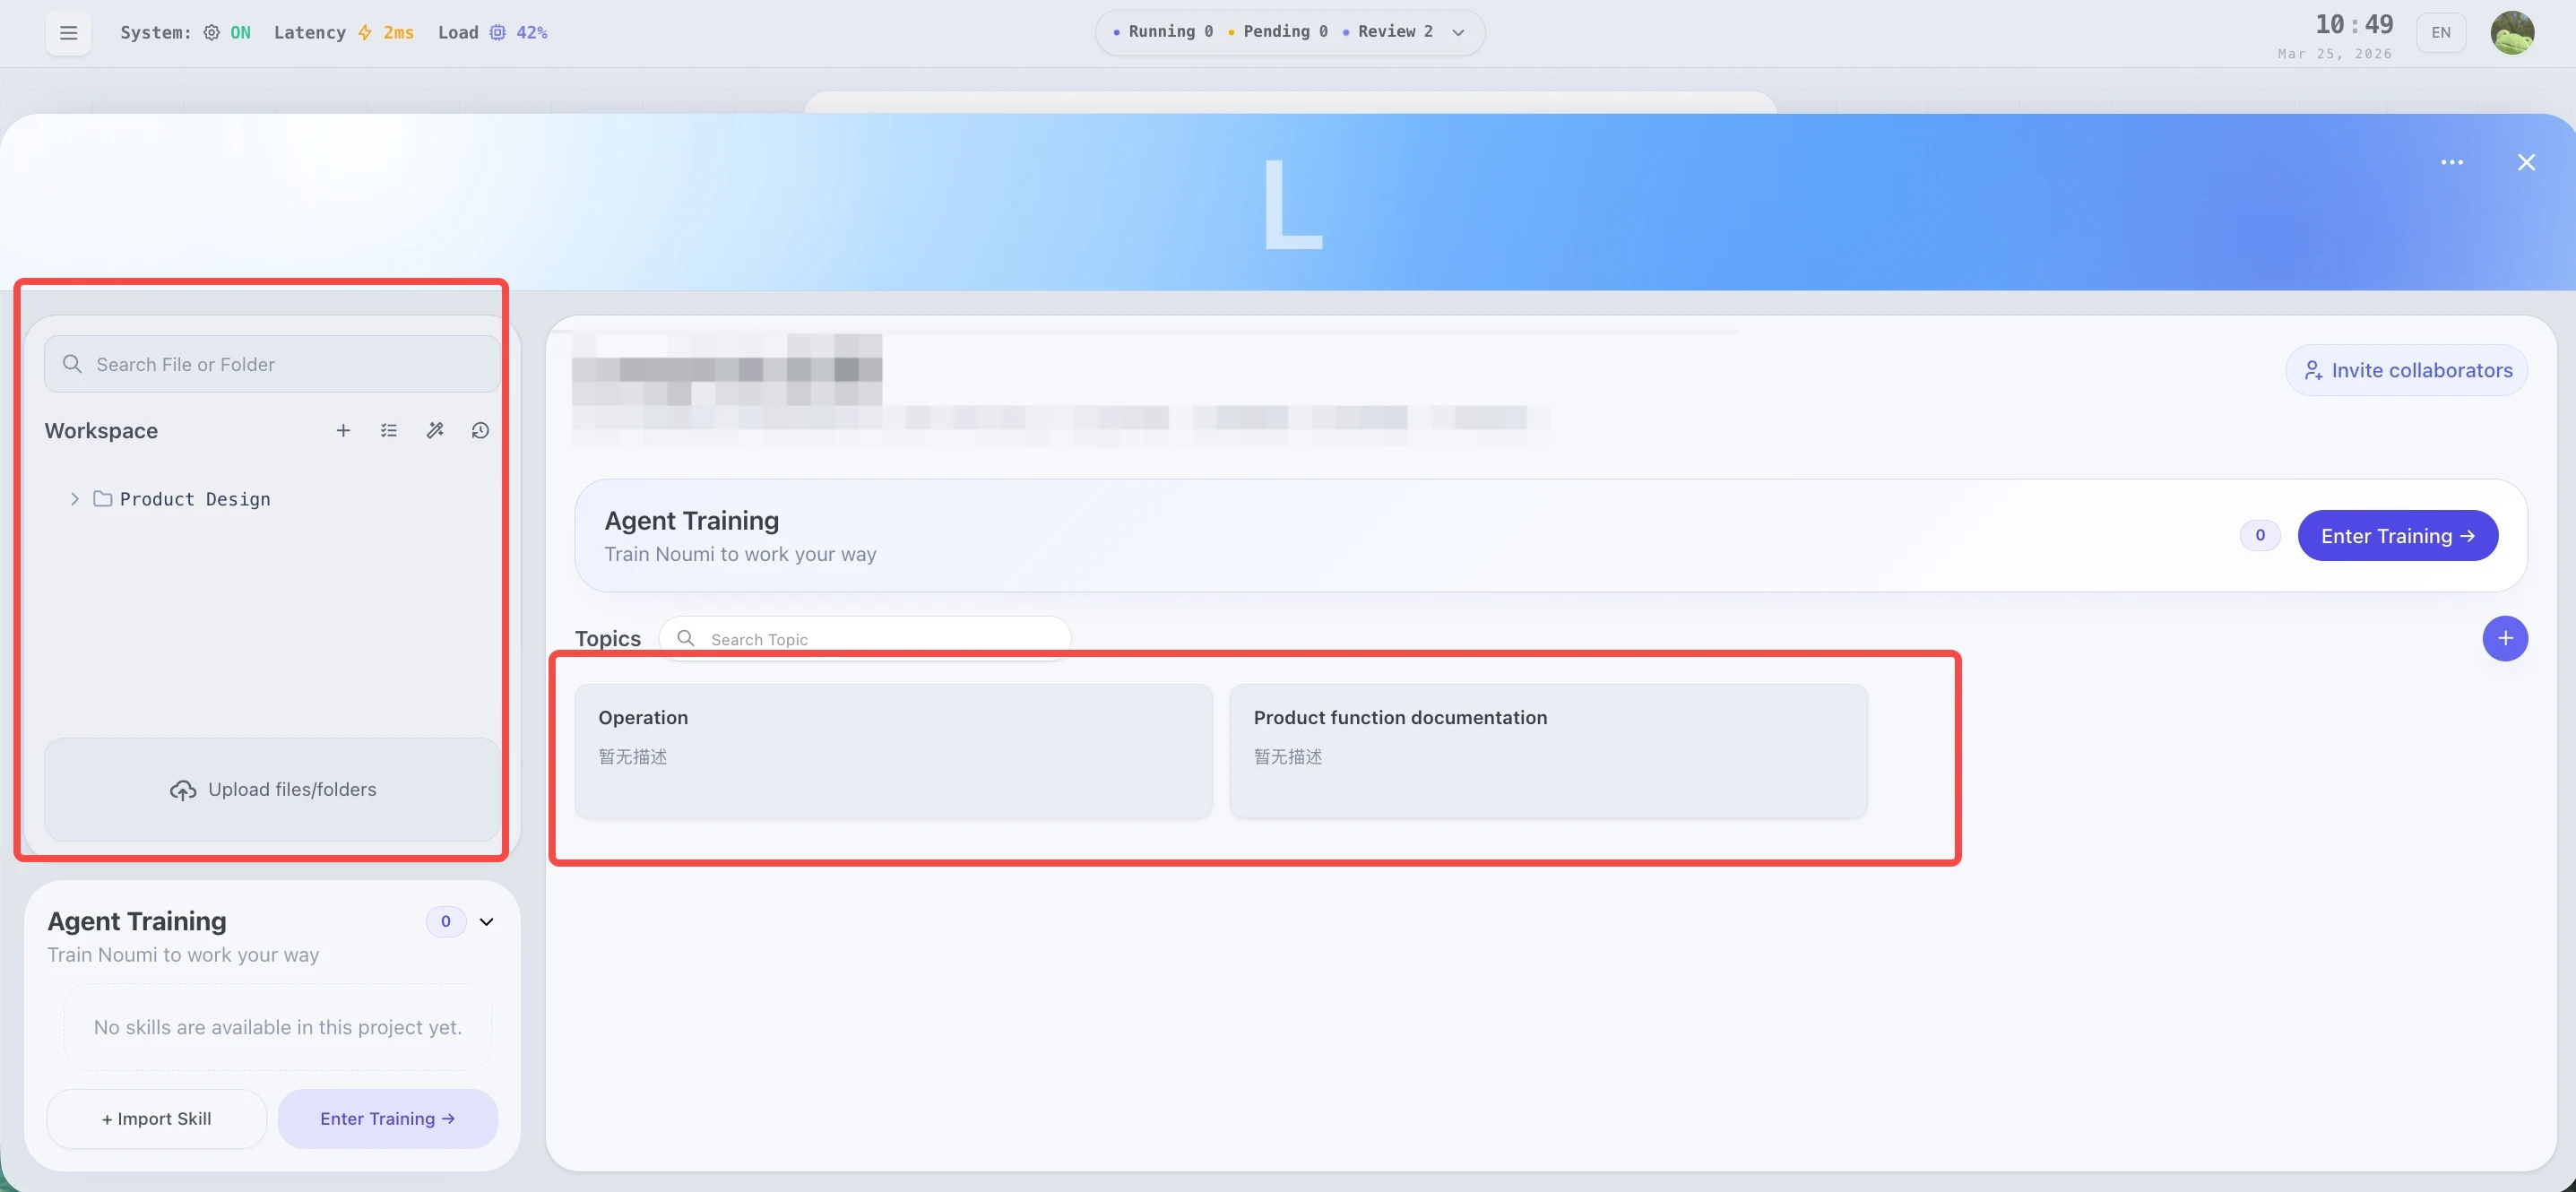Add a new item to Workspace with plus
The width and height of the screenshot is (2576, 1192).
click(343, 430)
